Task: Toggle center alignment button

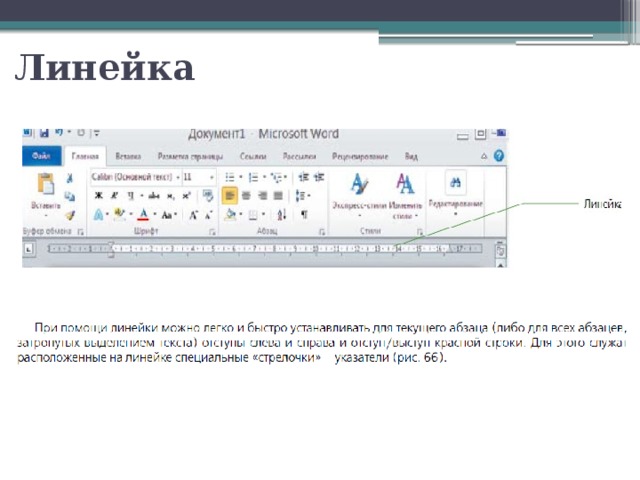Action: [246, 196]
